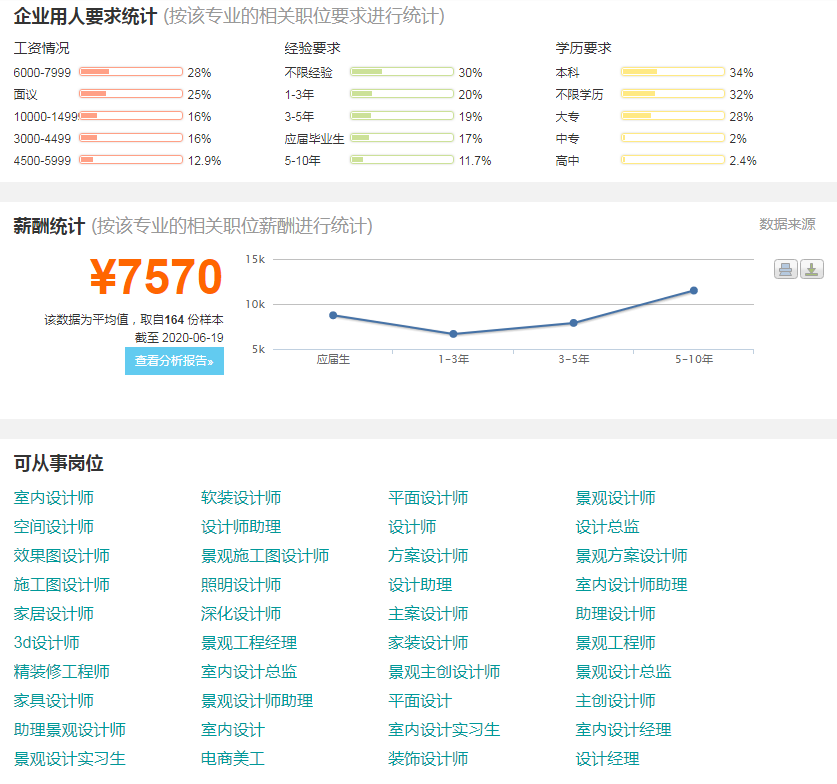Image resolution: width=837 pixels, height=784 pixels.
Task: Click the ¥7570 average salary figure
Action: 156,276
